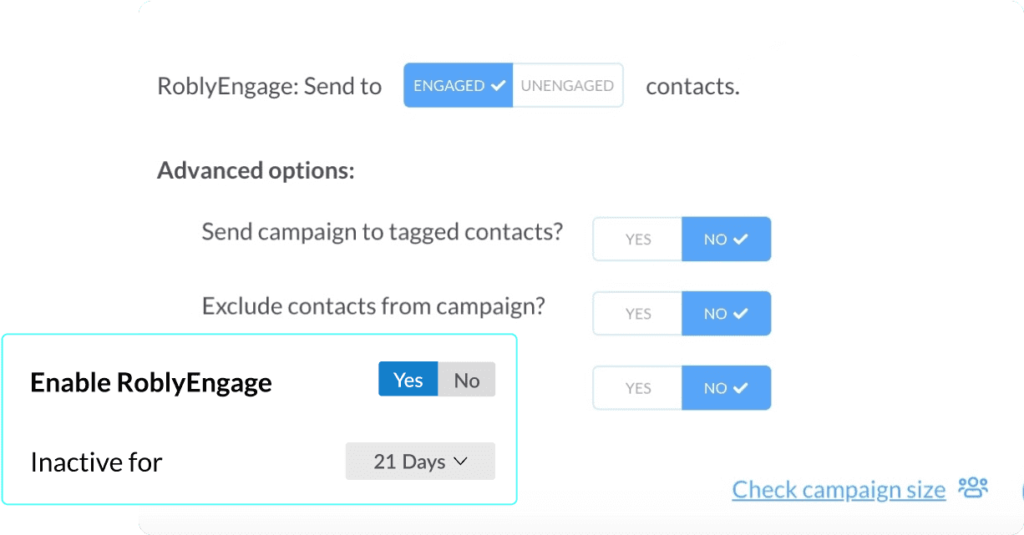Image resolution: width=1024 pixels, height=535 pixels.
Task: Click the Enable RoblyEngage label
Action: (151, 383)
